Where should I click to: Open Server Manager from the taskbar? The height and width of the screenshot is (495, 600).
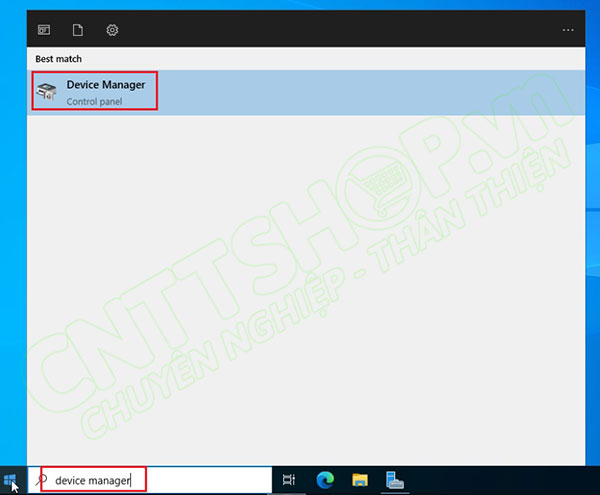click(395, 480)
